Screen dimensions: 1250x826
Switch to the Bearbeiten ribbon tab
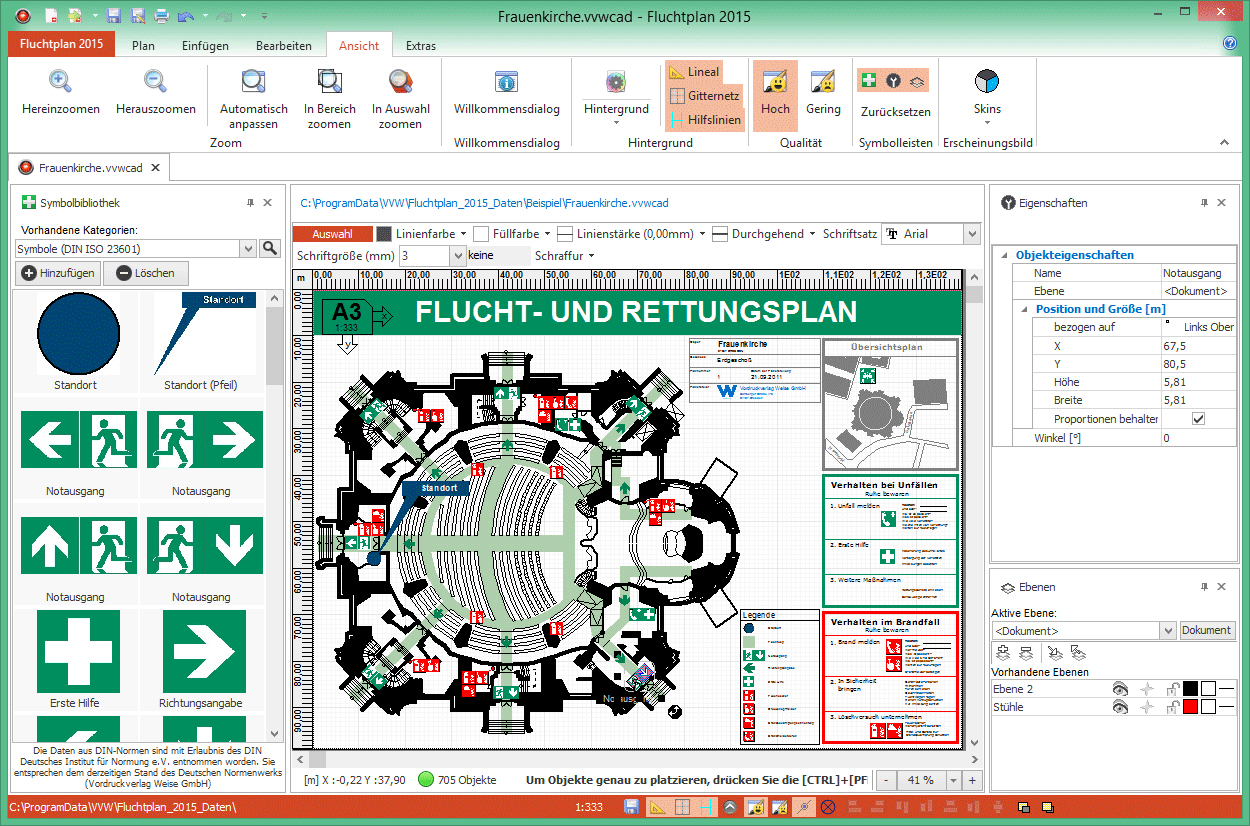[x=283, y=45]
